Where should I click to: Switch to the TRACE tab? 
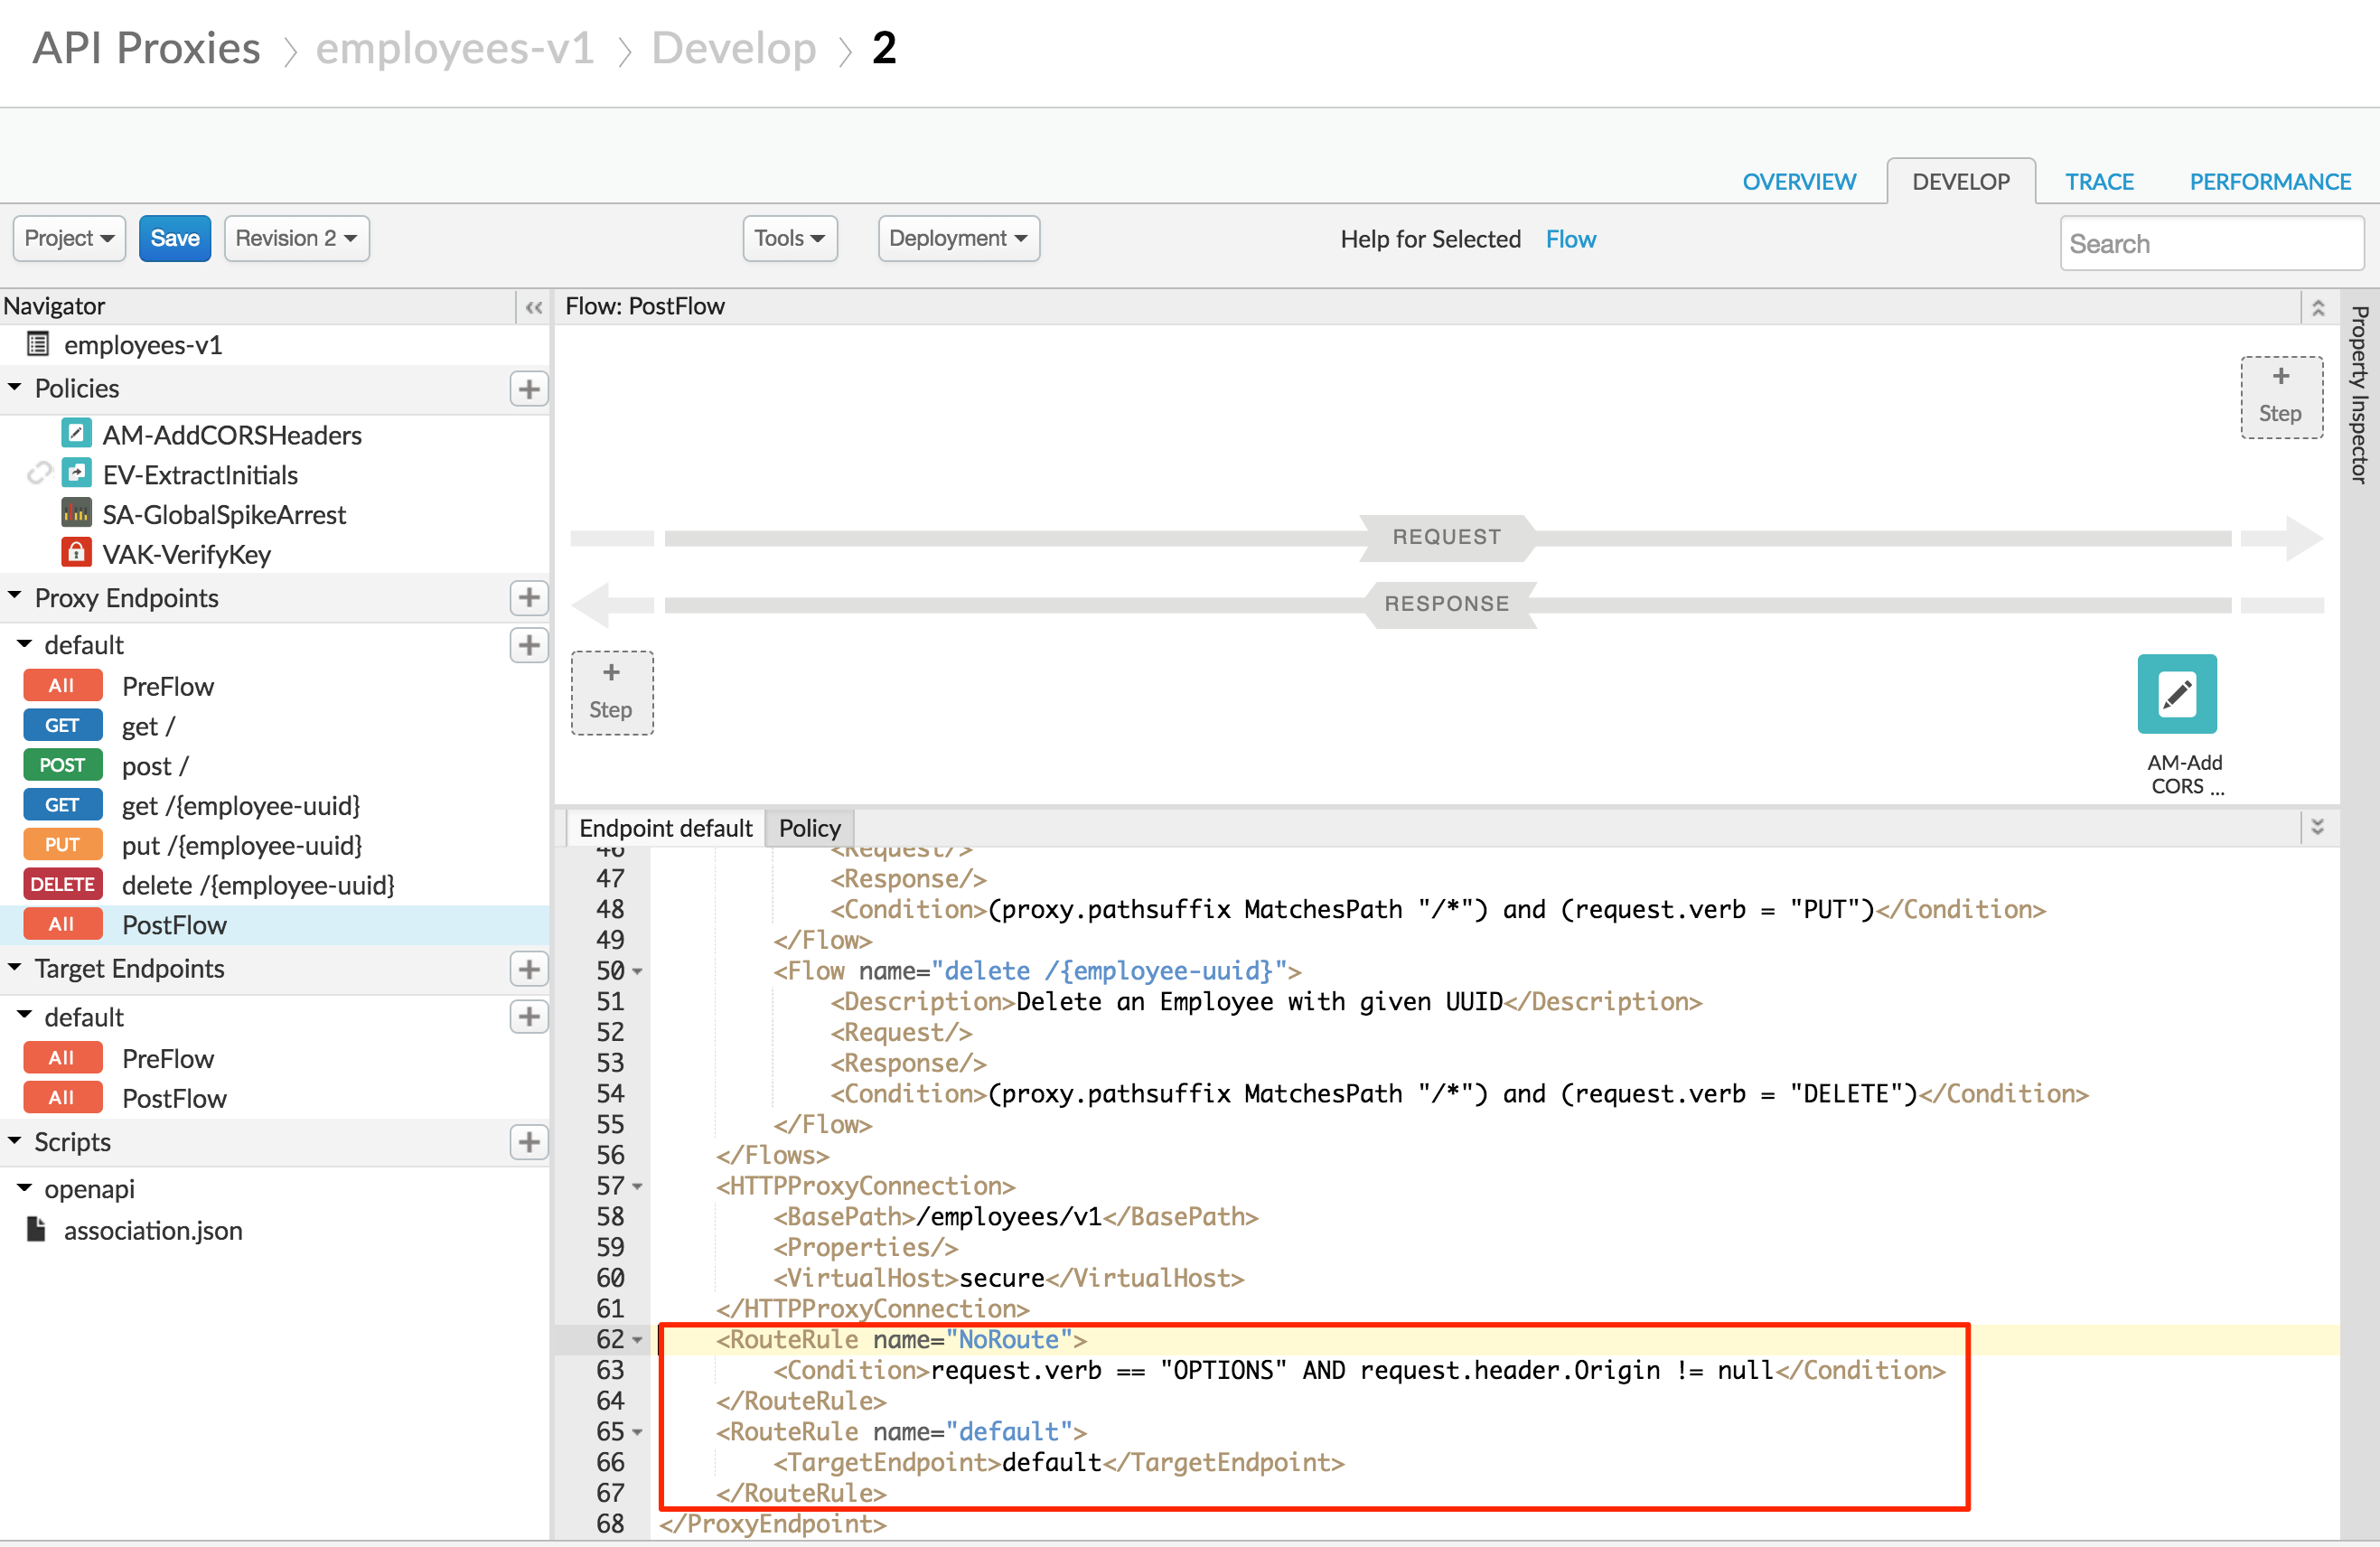click(x=2099, y=182)
